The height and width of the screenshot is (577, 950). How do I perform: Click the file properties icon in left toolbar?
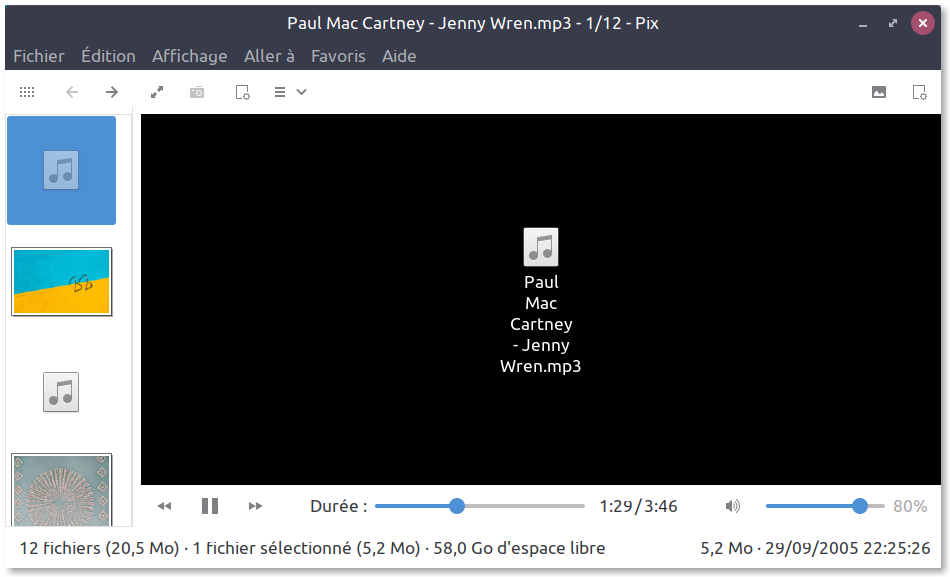242,92
